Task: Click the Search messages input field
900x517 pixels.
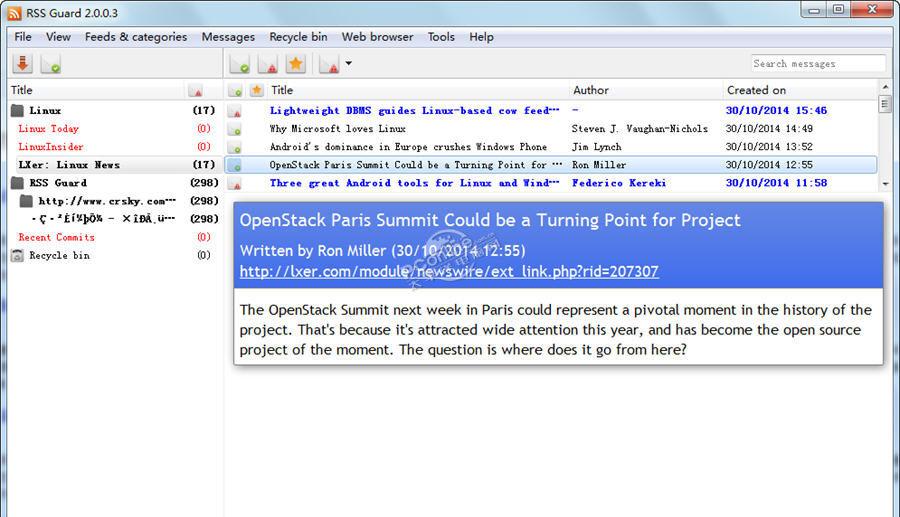Action: pos(818,63)
